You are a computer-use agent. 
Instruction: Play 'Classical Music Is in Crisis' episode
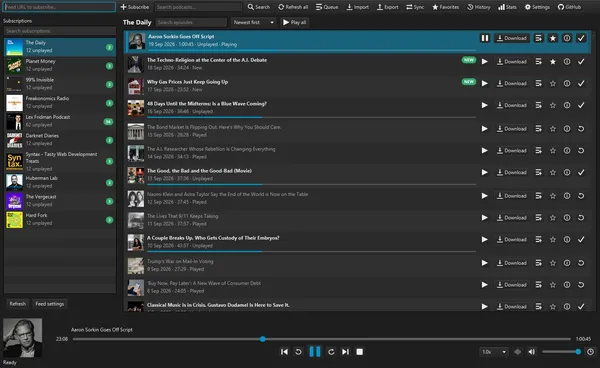[484, 306]
